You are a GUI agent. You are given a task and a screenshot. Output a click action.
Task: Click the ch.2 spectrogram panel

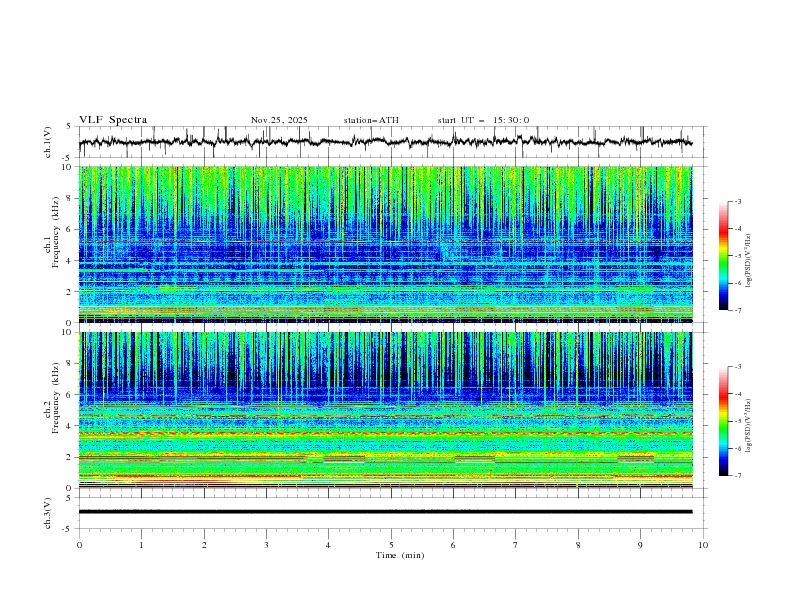pyautogui.click(x=385, y=410)
